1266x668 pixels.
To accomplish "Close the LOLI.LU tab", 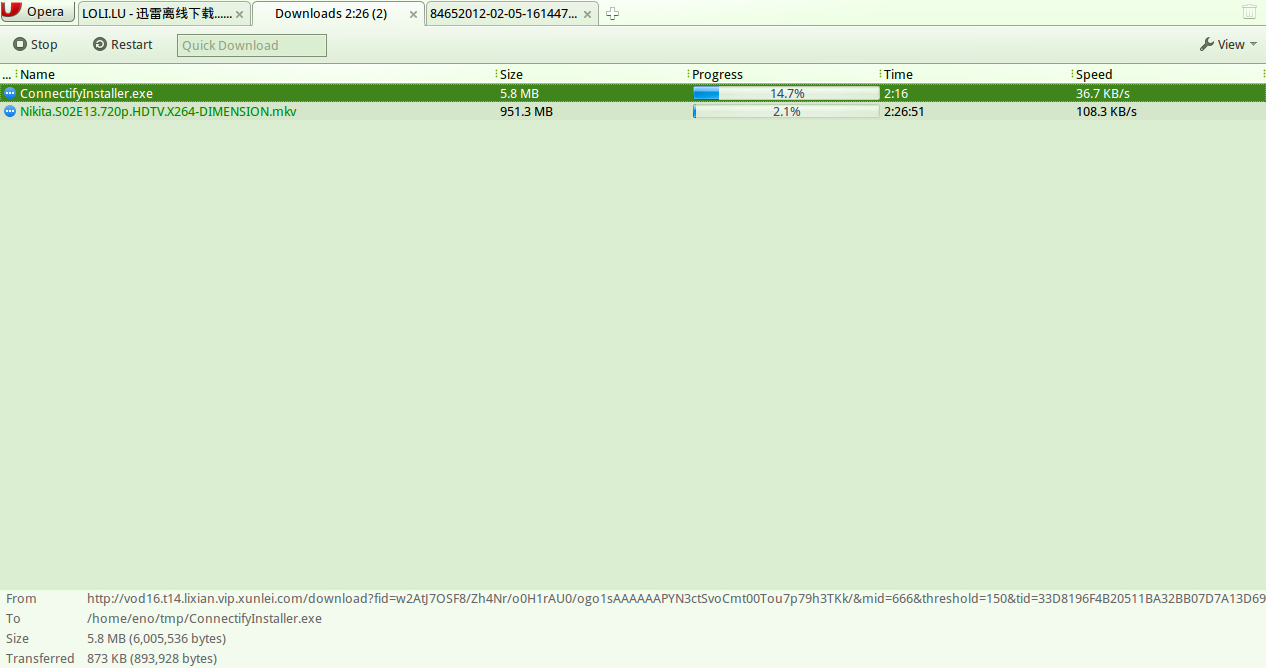I will click(239, 14).
